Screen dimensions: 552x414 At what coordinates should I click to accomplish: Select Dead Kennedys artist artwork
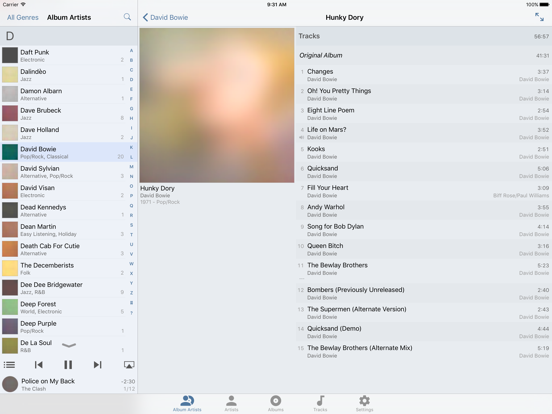tap(10, 210)
